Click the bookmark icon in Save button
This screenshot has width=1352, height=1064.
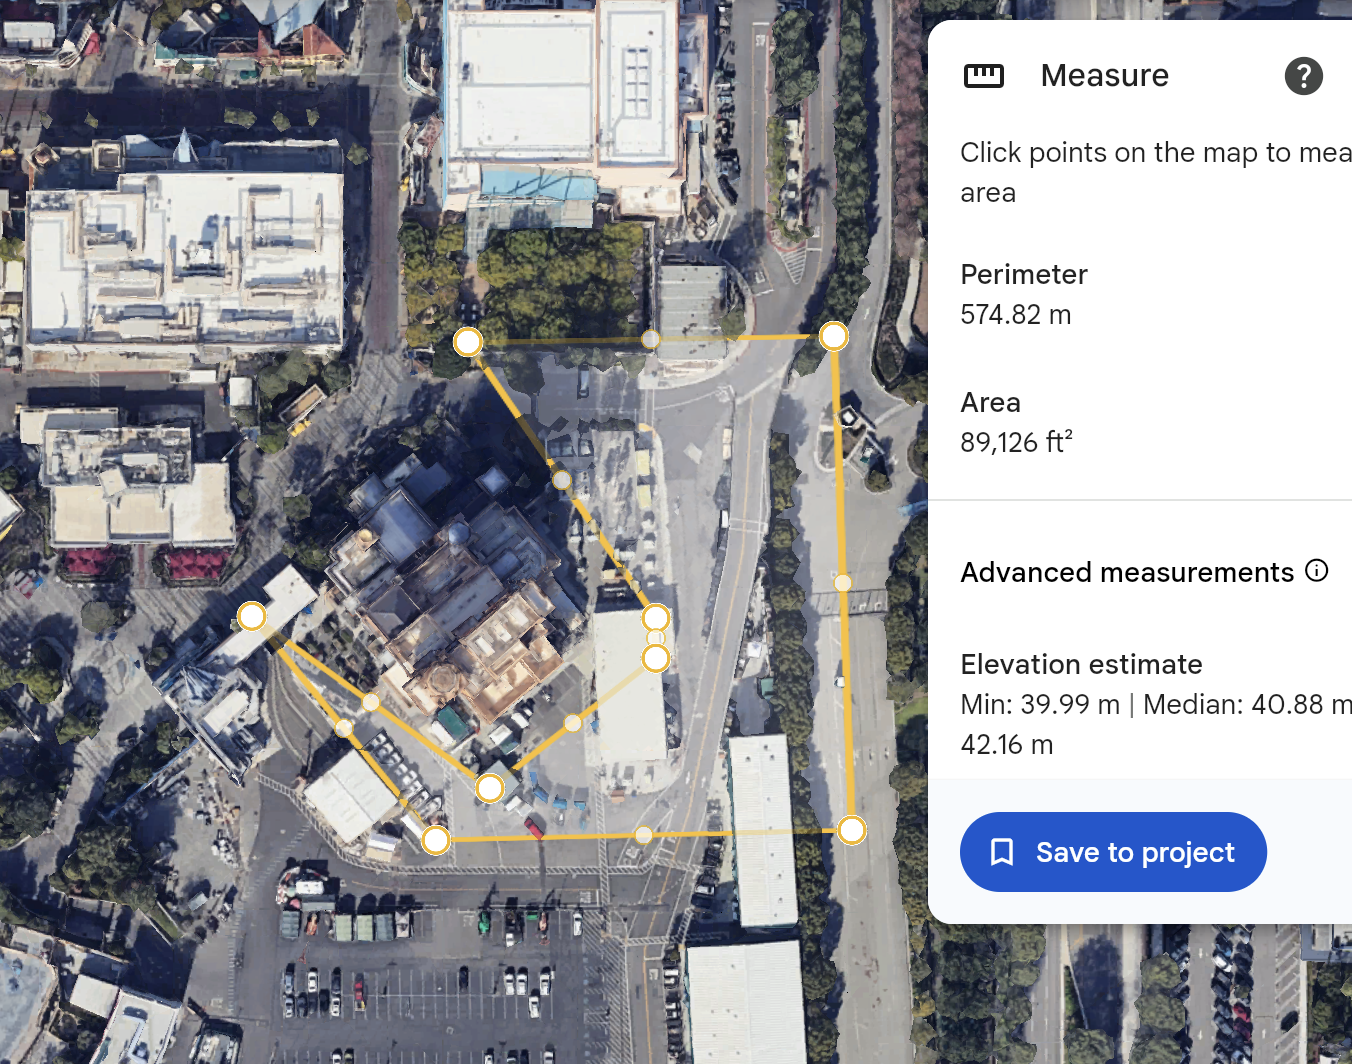pos(1001,852)
